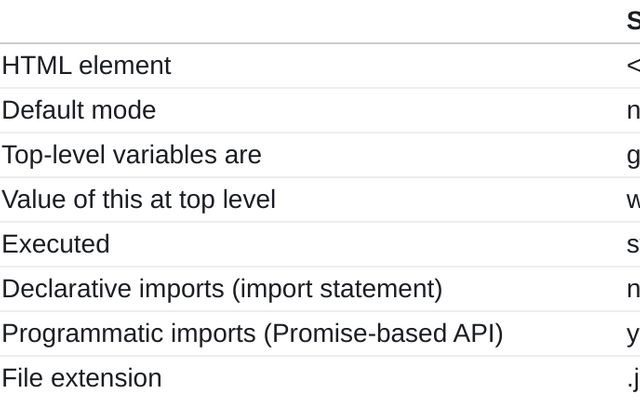Screen dimensions: 640x400
Task: Click the value cell in the HTML element row
Action: pyautogui.click(x=633, y=66)
